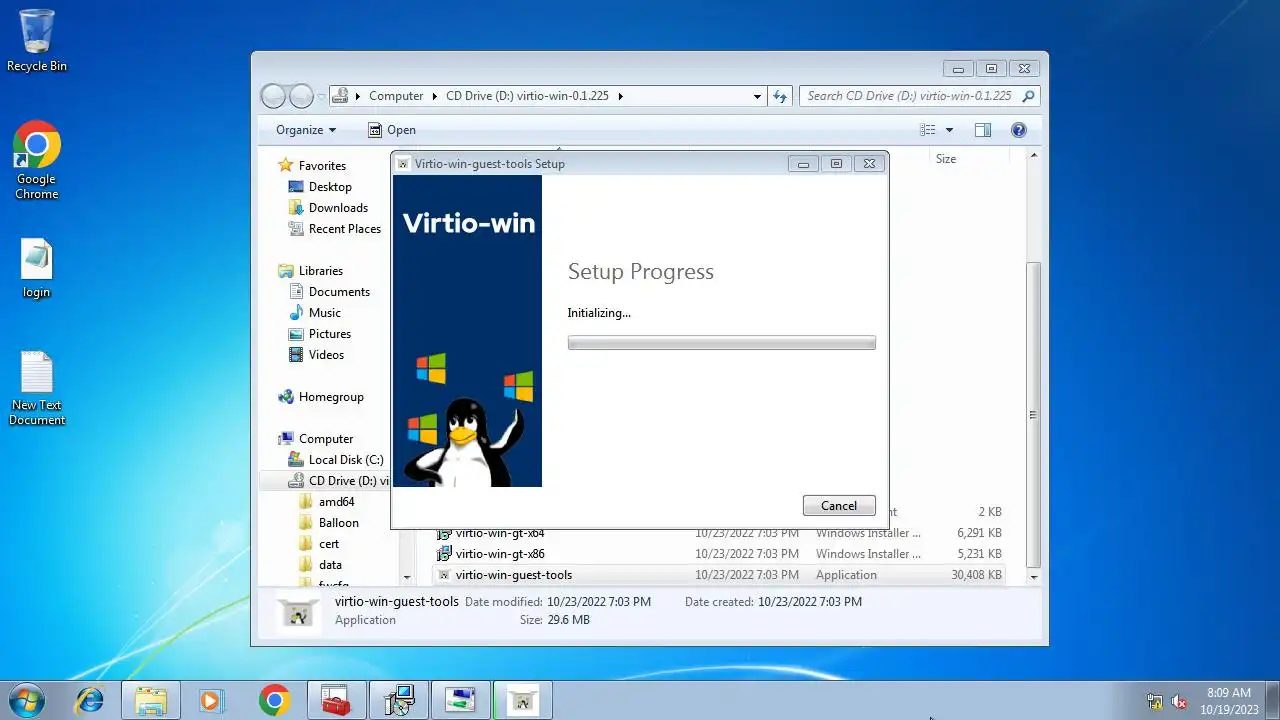Change the view with the view icon
The height and width of the screenshot is (720, 1280).
tap(928, 130)
